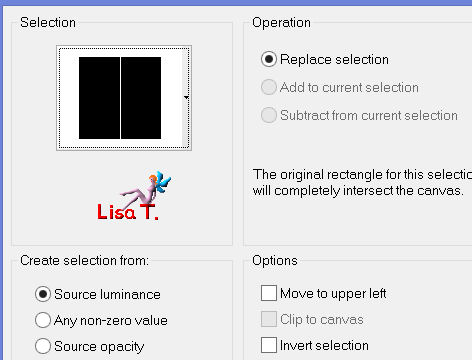Select Source opacity radio button
This screenshot has width=472, height=360.
click(43, 346)
